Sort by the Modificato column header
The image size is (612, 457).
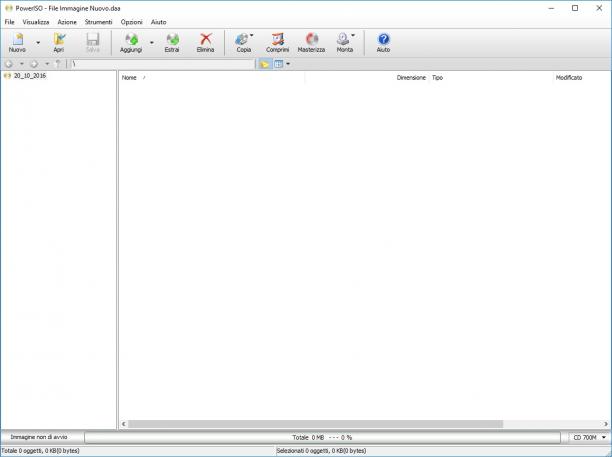(x=582, y=78)
